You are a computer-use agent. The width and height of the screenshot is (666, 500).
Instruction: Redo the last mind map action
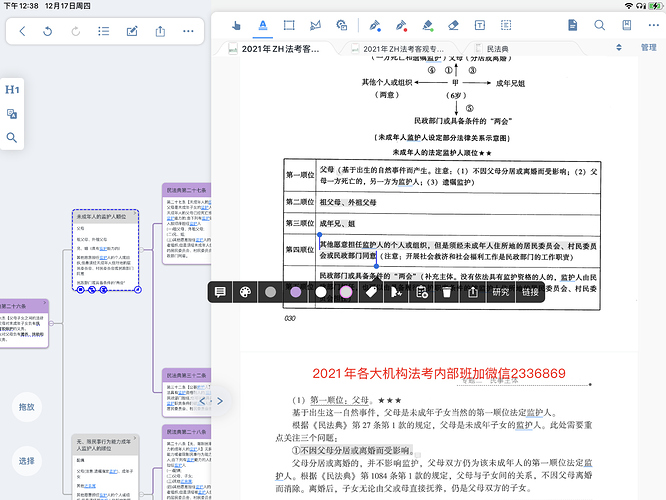click(x=76, y=31)
